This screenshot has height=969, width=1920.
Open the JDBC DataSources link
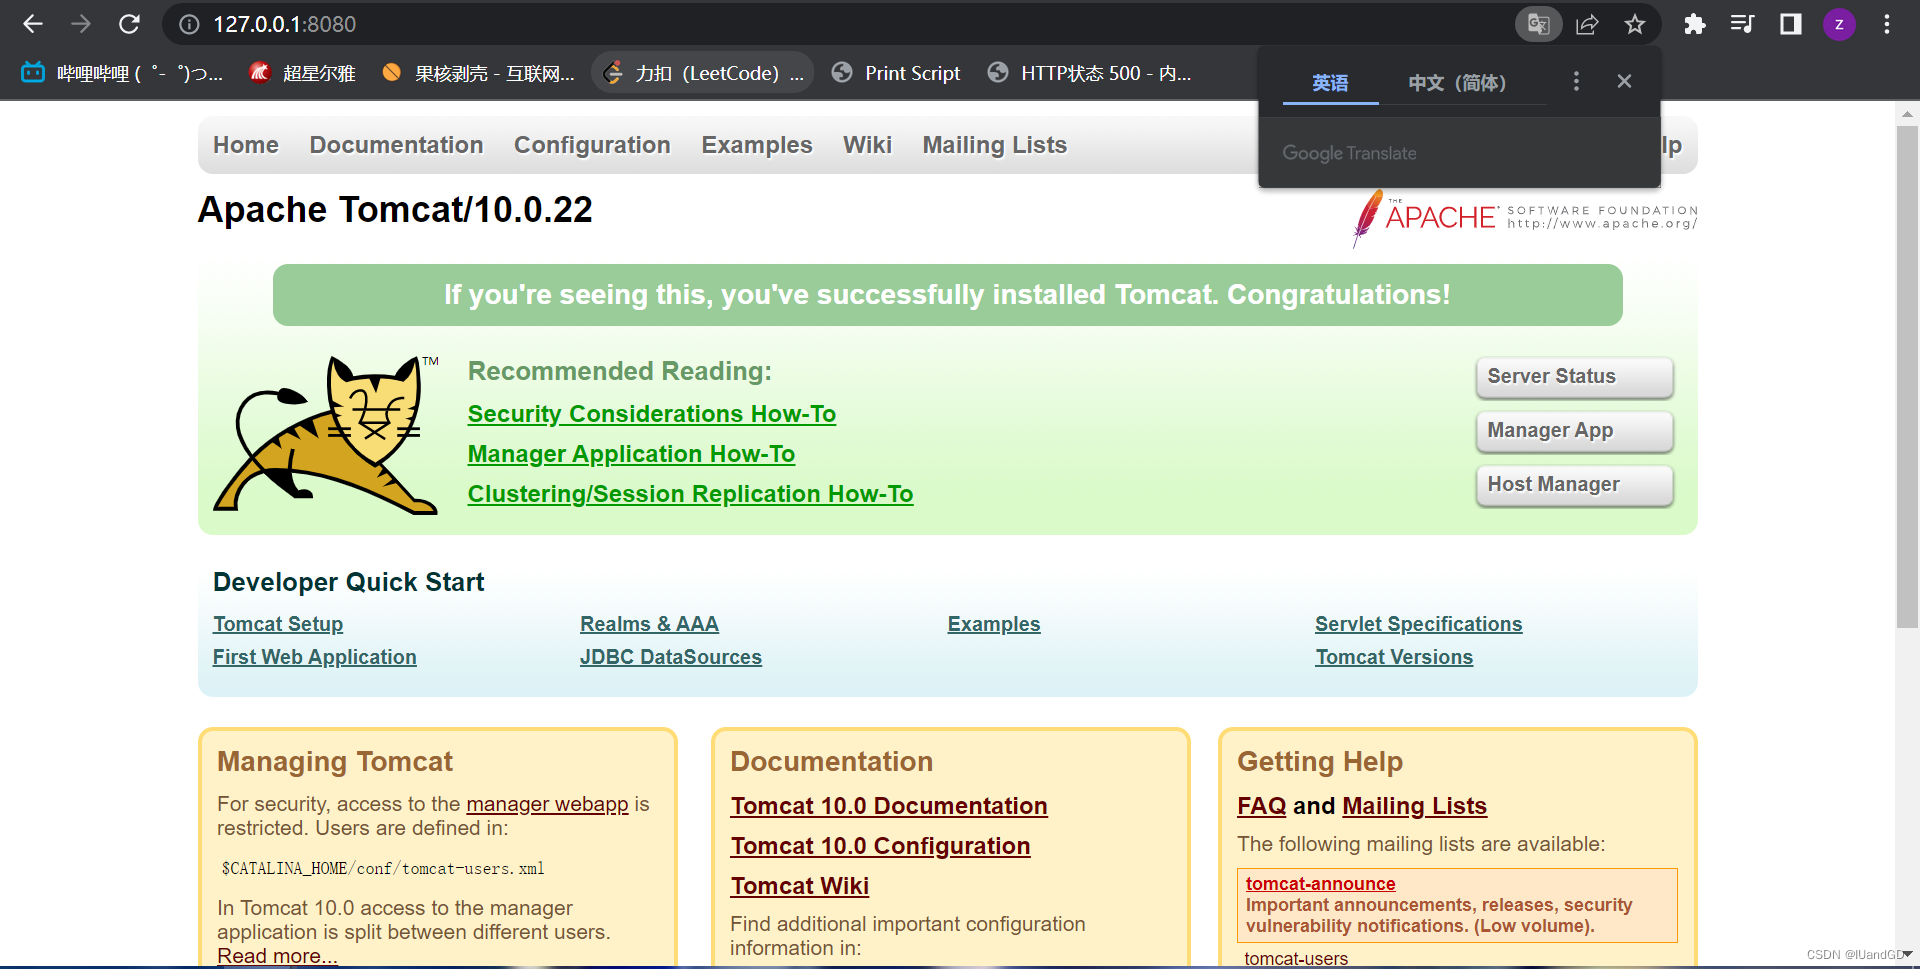[x=671, y=657]
